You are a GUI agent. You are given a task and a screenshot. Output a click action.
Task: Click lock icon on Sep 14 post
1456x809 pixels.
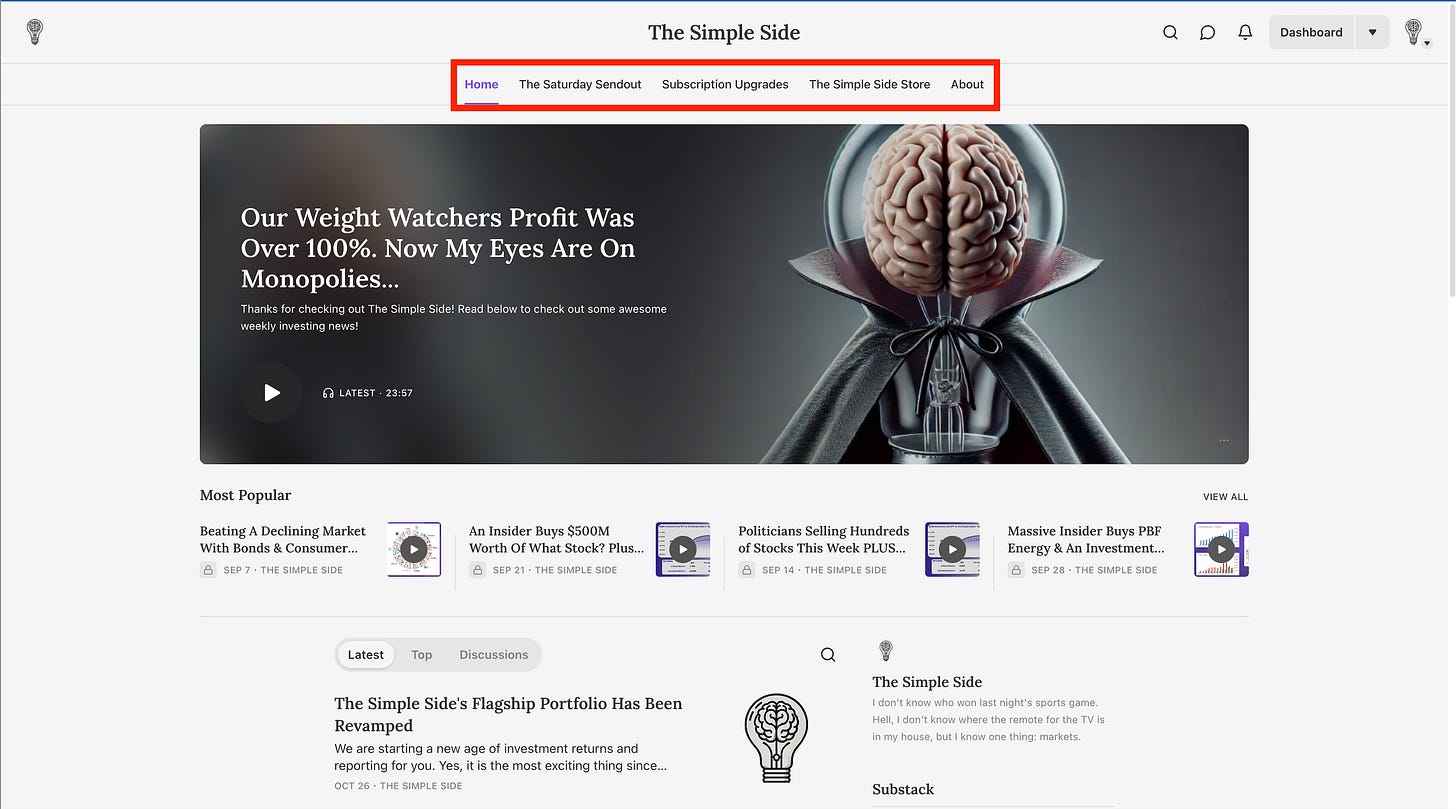point(747,570)
